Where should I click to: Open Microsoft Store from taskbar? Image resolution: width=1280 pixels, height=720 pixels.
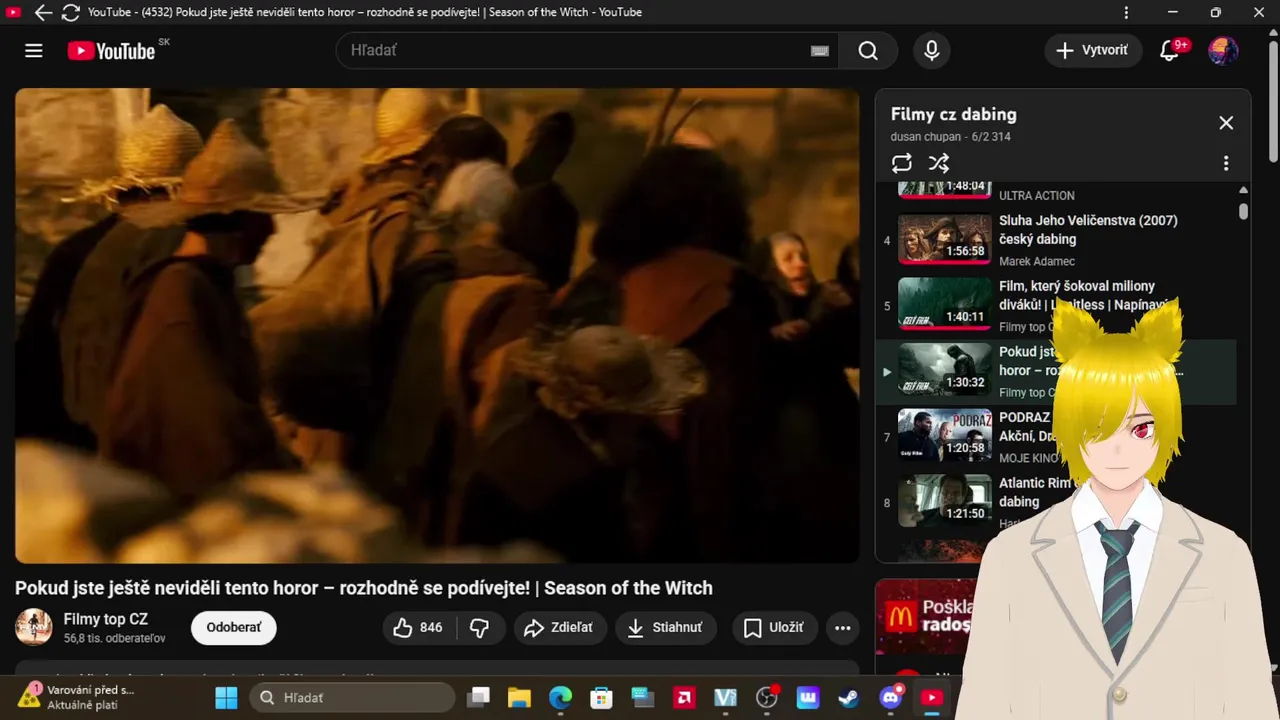click(x=601, y=697)
